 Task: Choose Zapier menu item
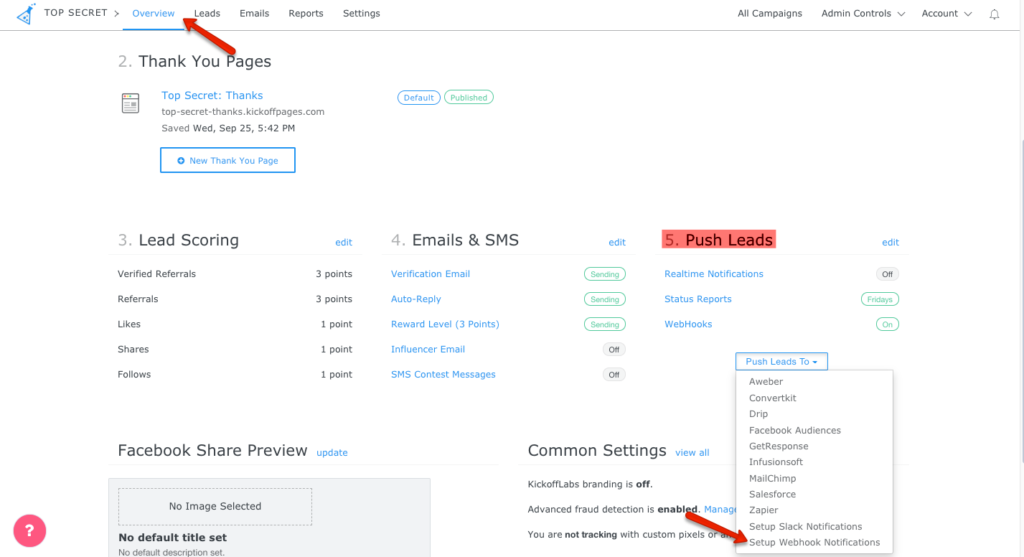(763, 510)
